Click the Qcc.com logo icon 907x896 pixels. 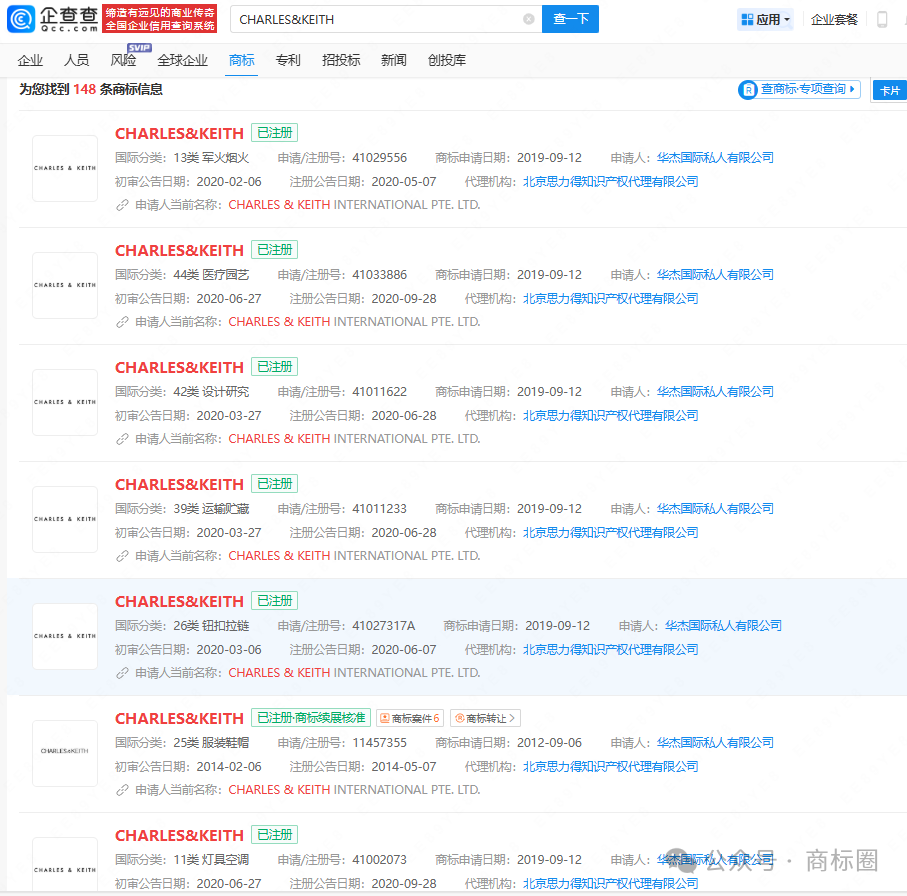point(21,19)
